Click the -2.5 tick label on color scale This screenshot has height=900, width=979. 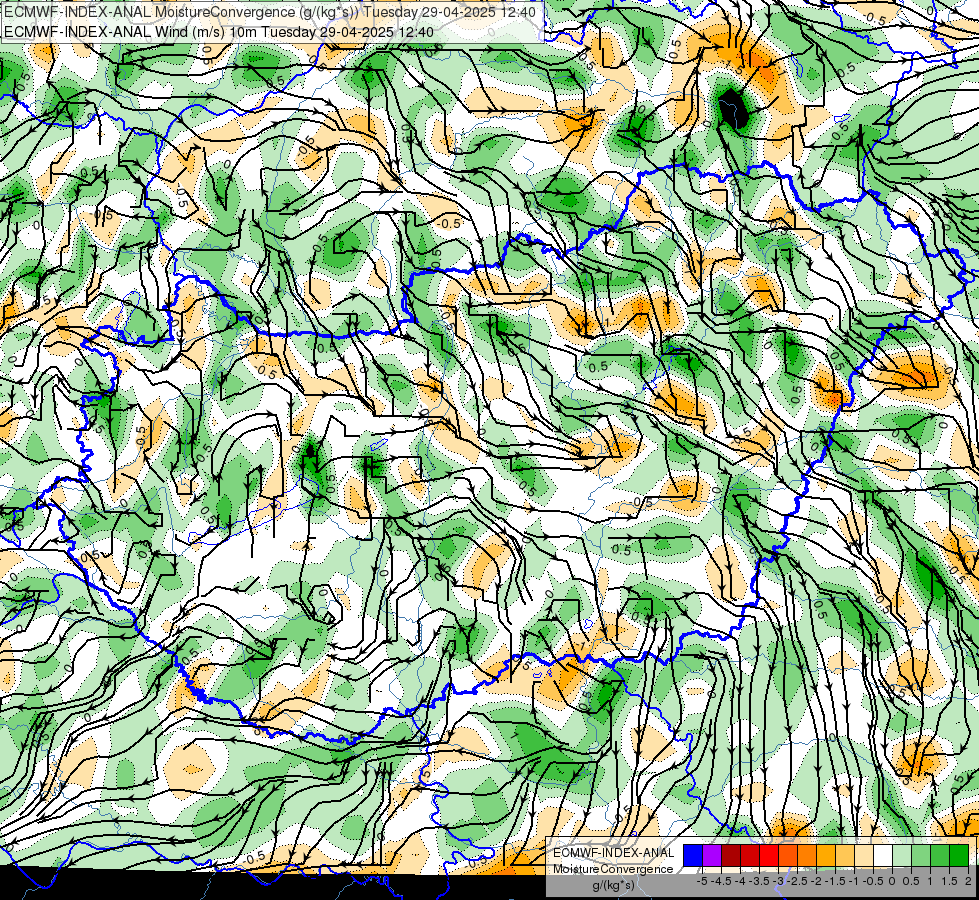click(x=797, y=881)
